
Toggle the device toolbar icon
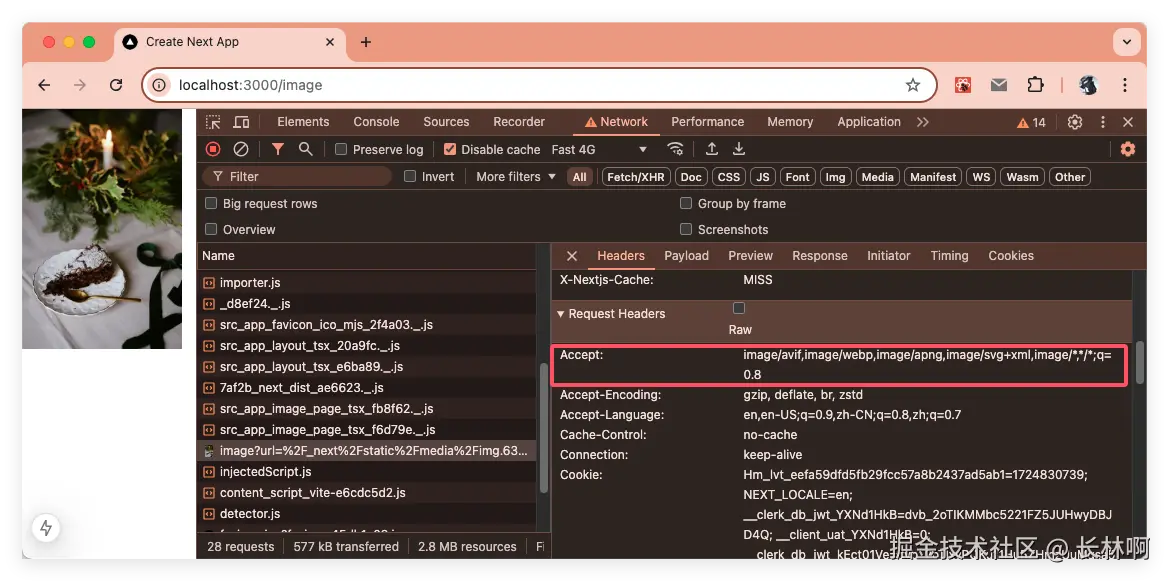(241, 122)
